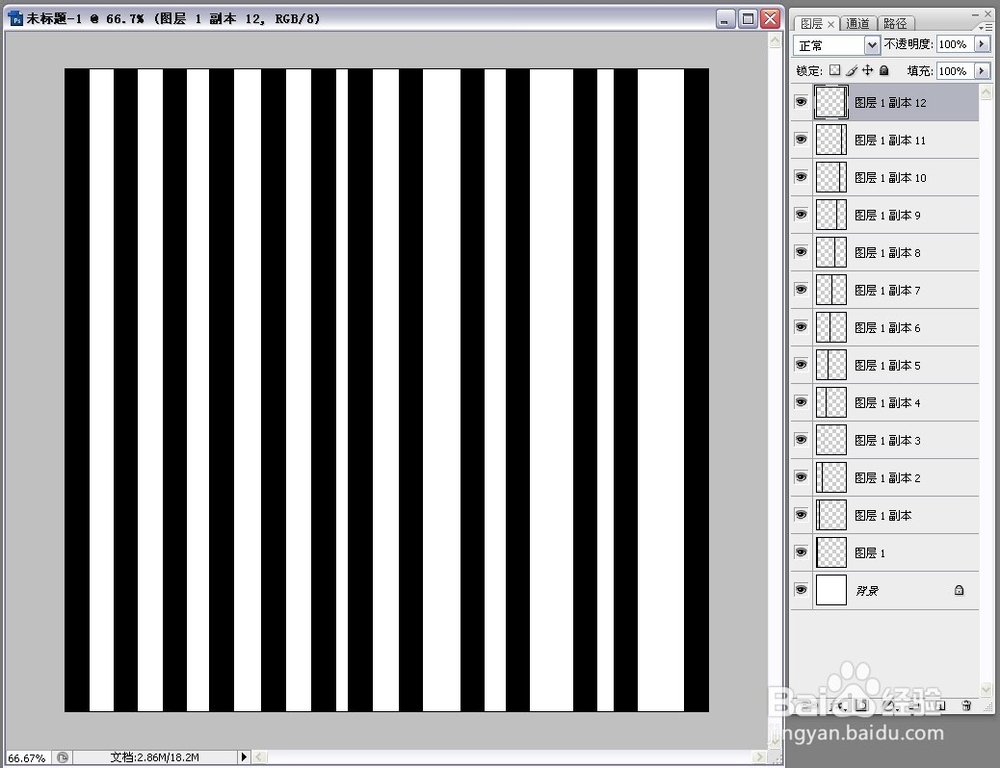Select the thumbnail of 图层 1 副本 3

click(x=831, y=440)
